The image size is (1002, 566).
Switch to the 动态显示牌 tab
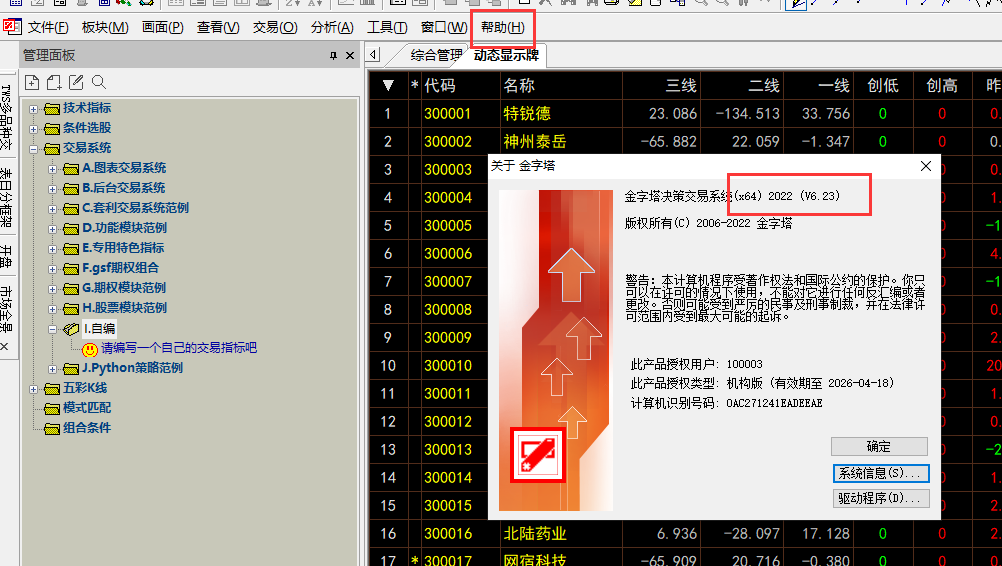[x=506, y=56]
